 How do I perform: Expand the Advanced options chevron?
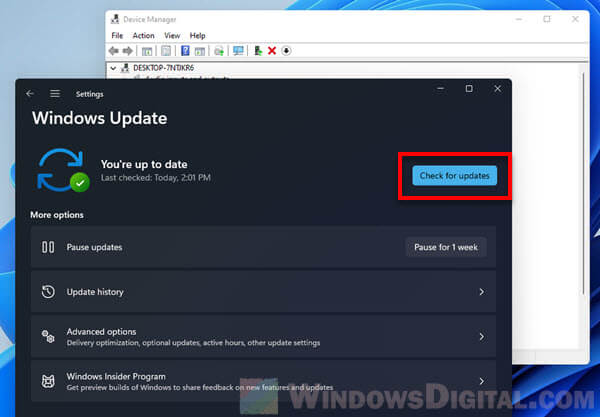tap(481, 337)
